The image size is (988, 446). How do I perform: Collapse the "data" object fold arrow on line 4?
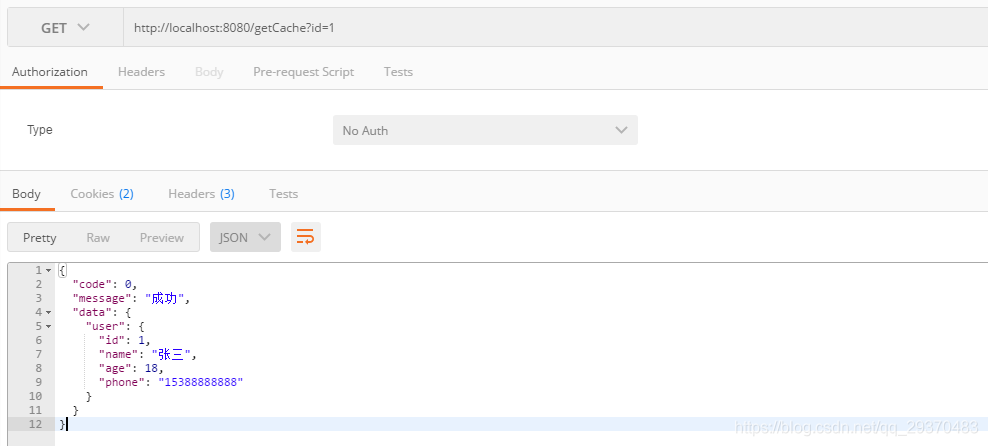coord(49,312)
